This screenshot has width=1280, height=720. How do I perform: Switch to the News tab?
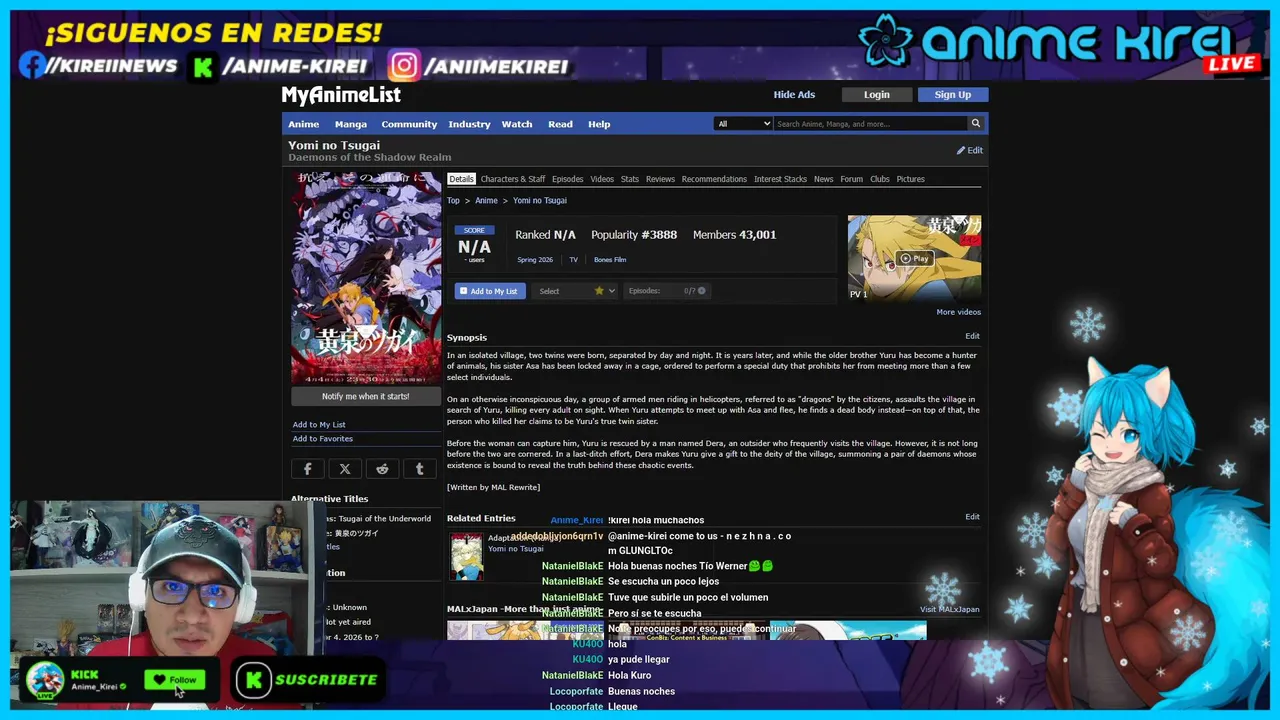coord(823,179)
